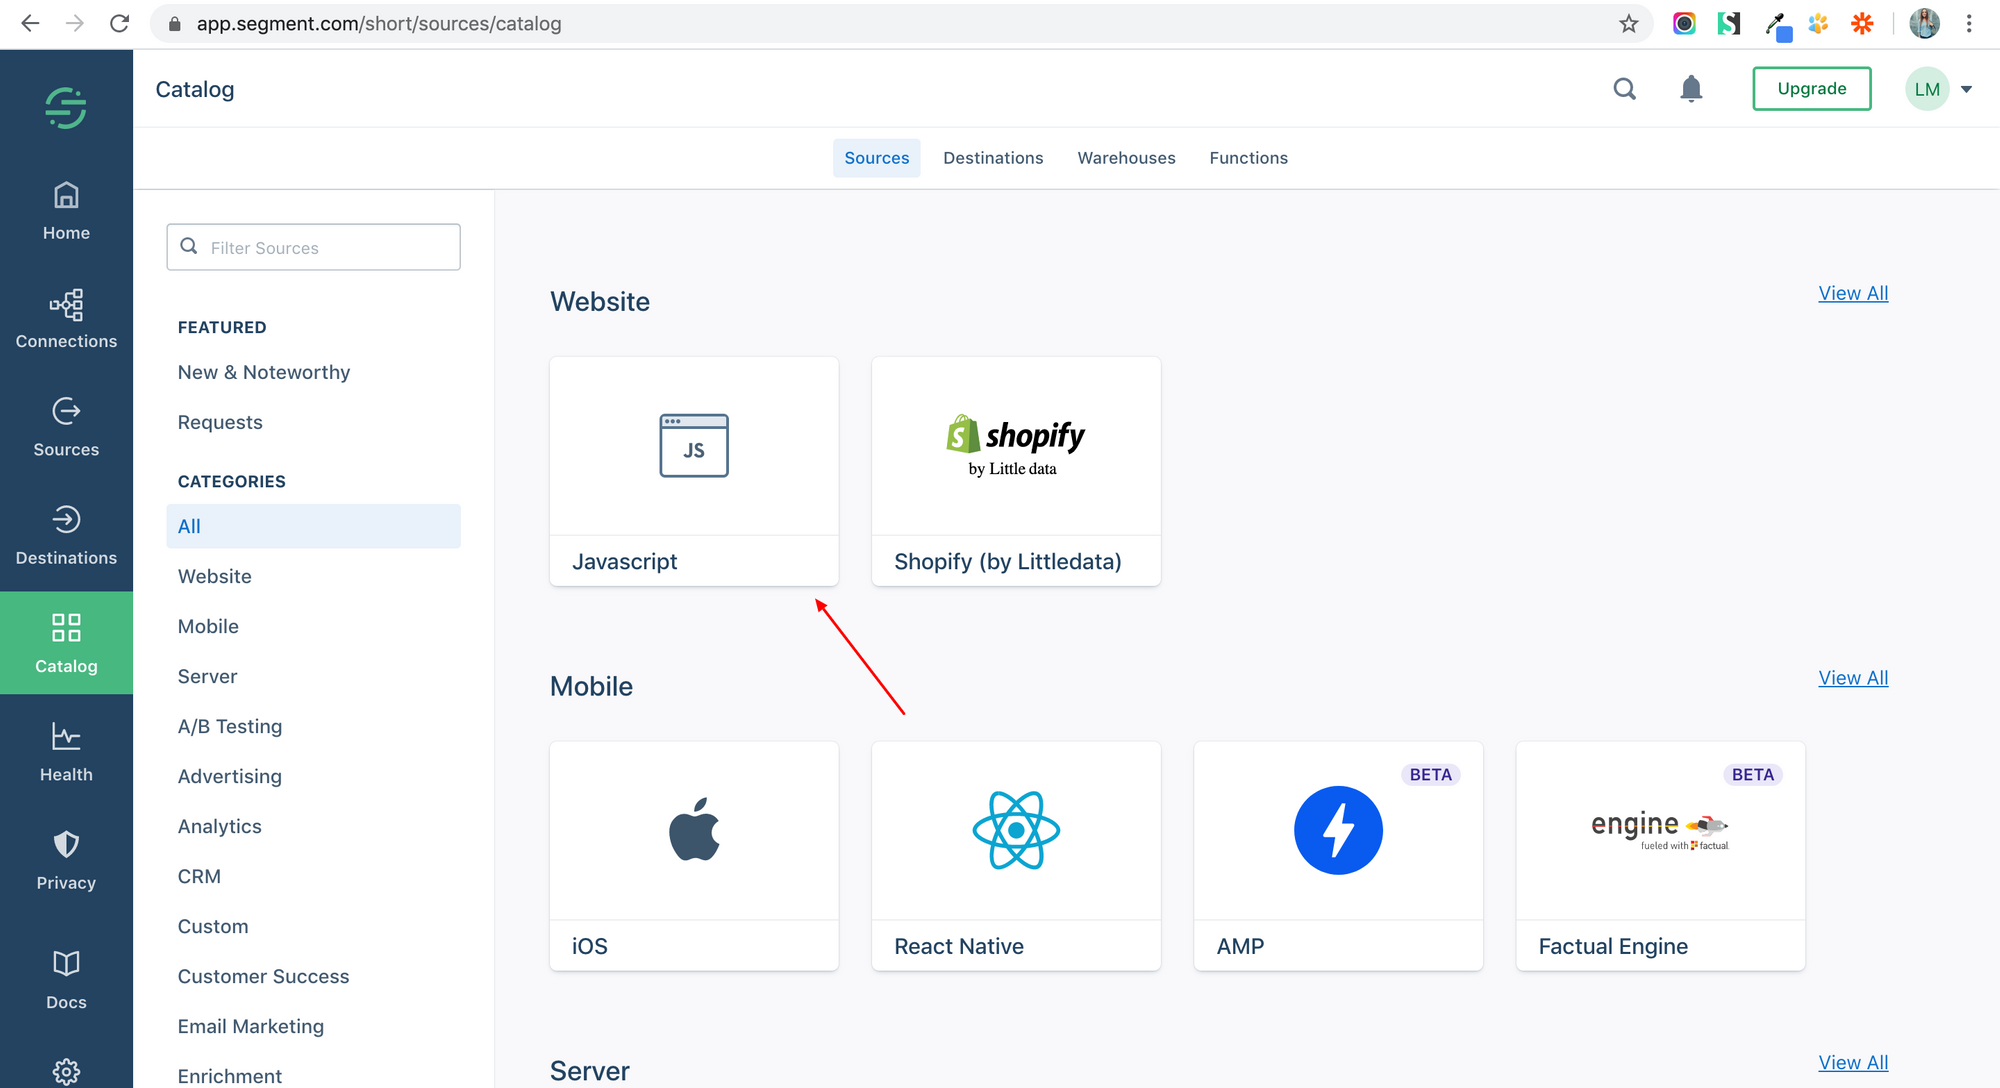The height and width of the screenshot is (1088, 2000).
Task: Open the Javascript source card
Action: coord(693,470)
